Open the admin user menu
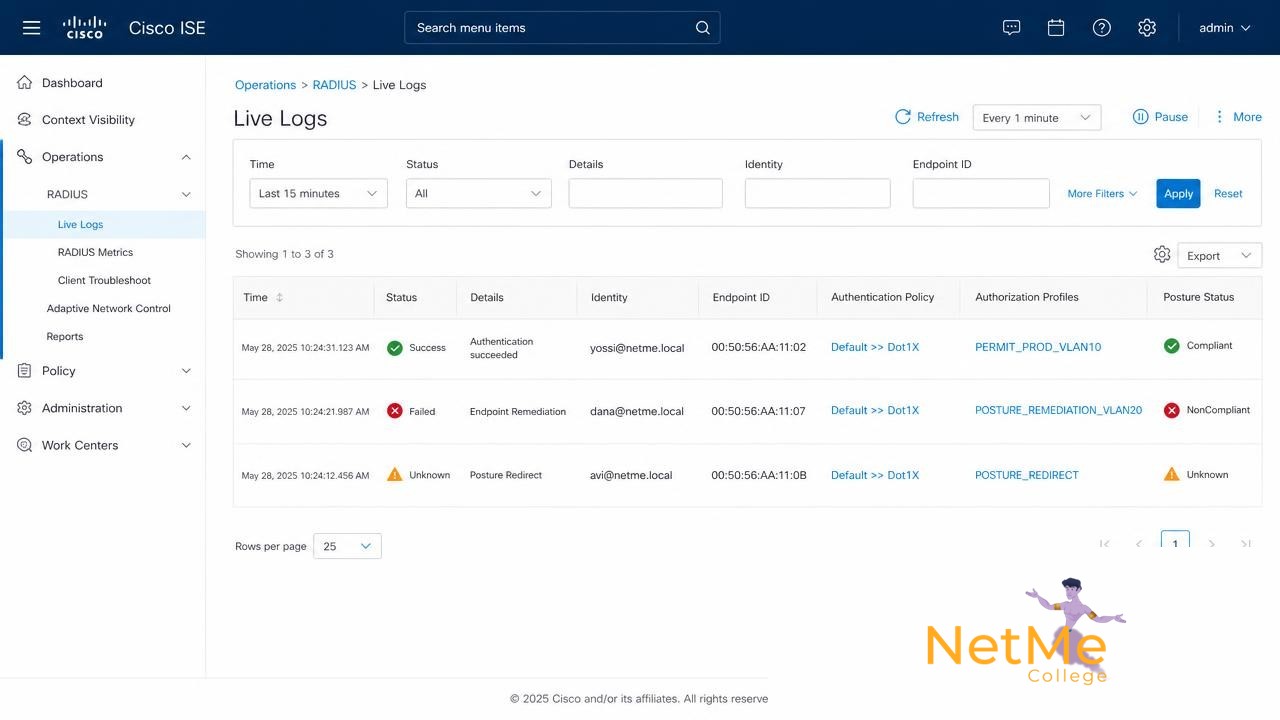The width and height of the screenshot is (1280, 720). click(1225, 28)
